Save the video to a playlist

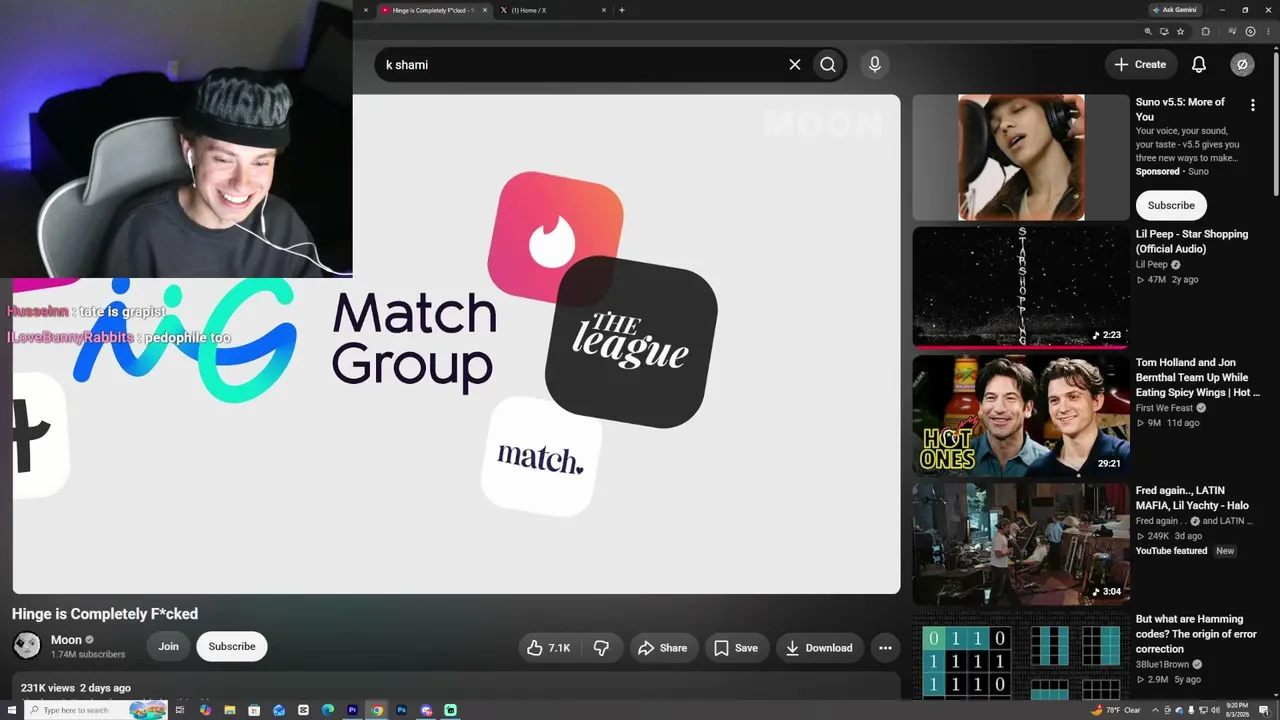pos(735,648)
